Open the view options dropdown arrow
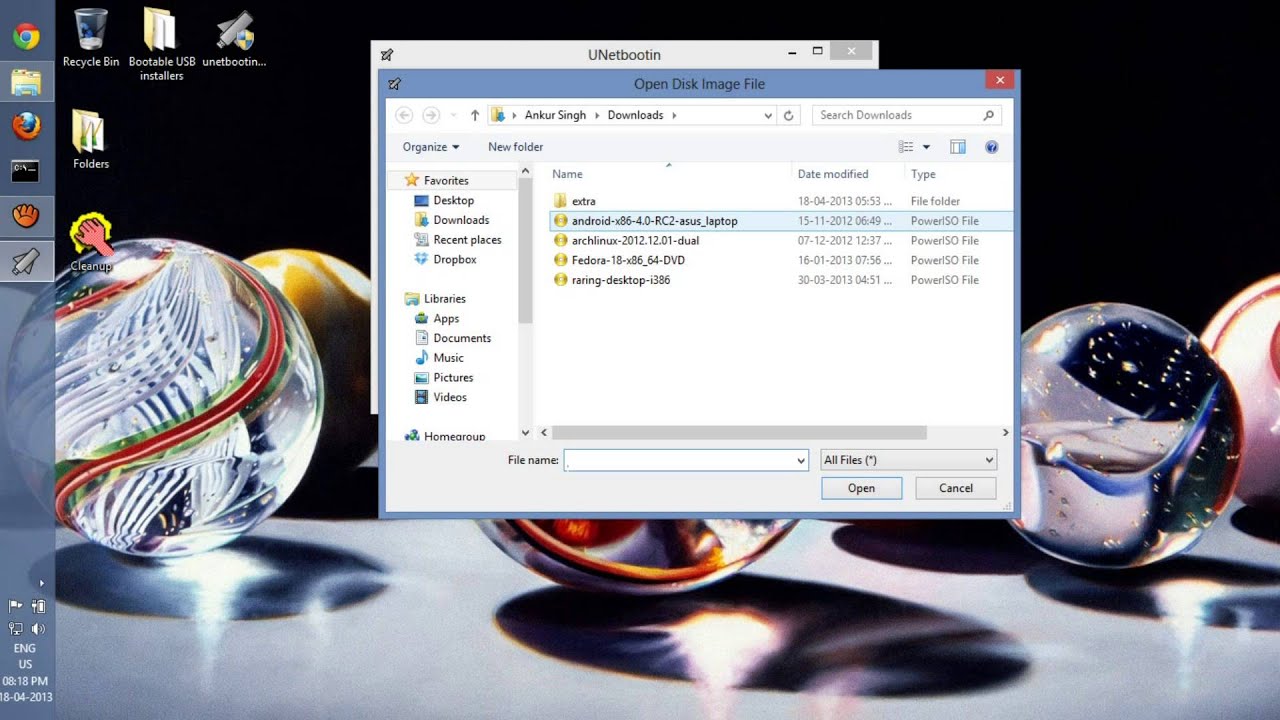 tap(926, 147)
